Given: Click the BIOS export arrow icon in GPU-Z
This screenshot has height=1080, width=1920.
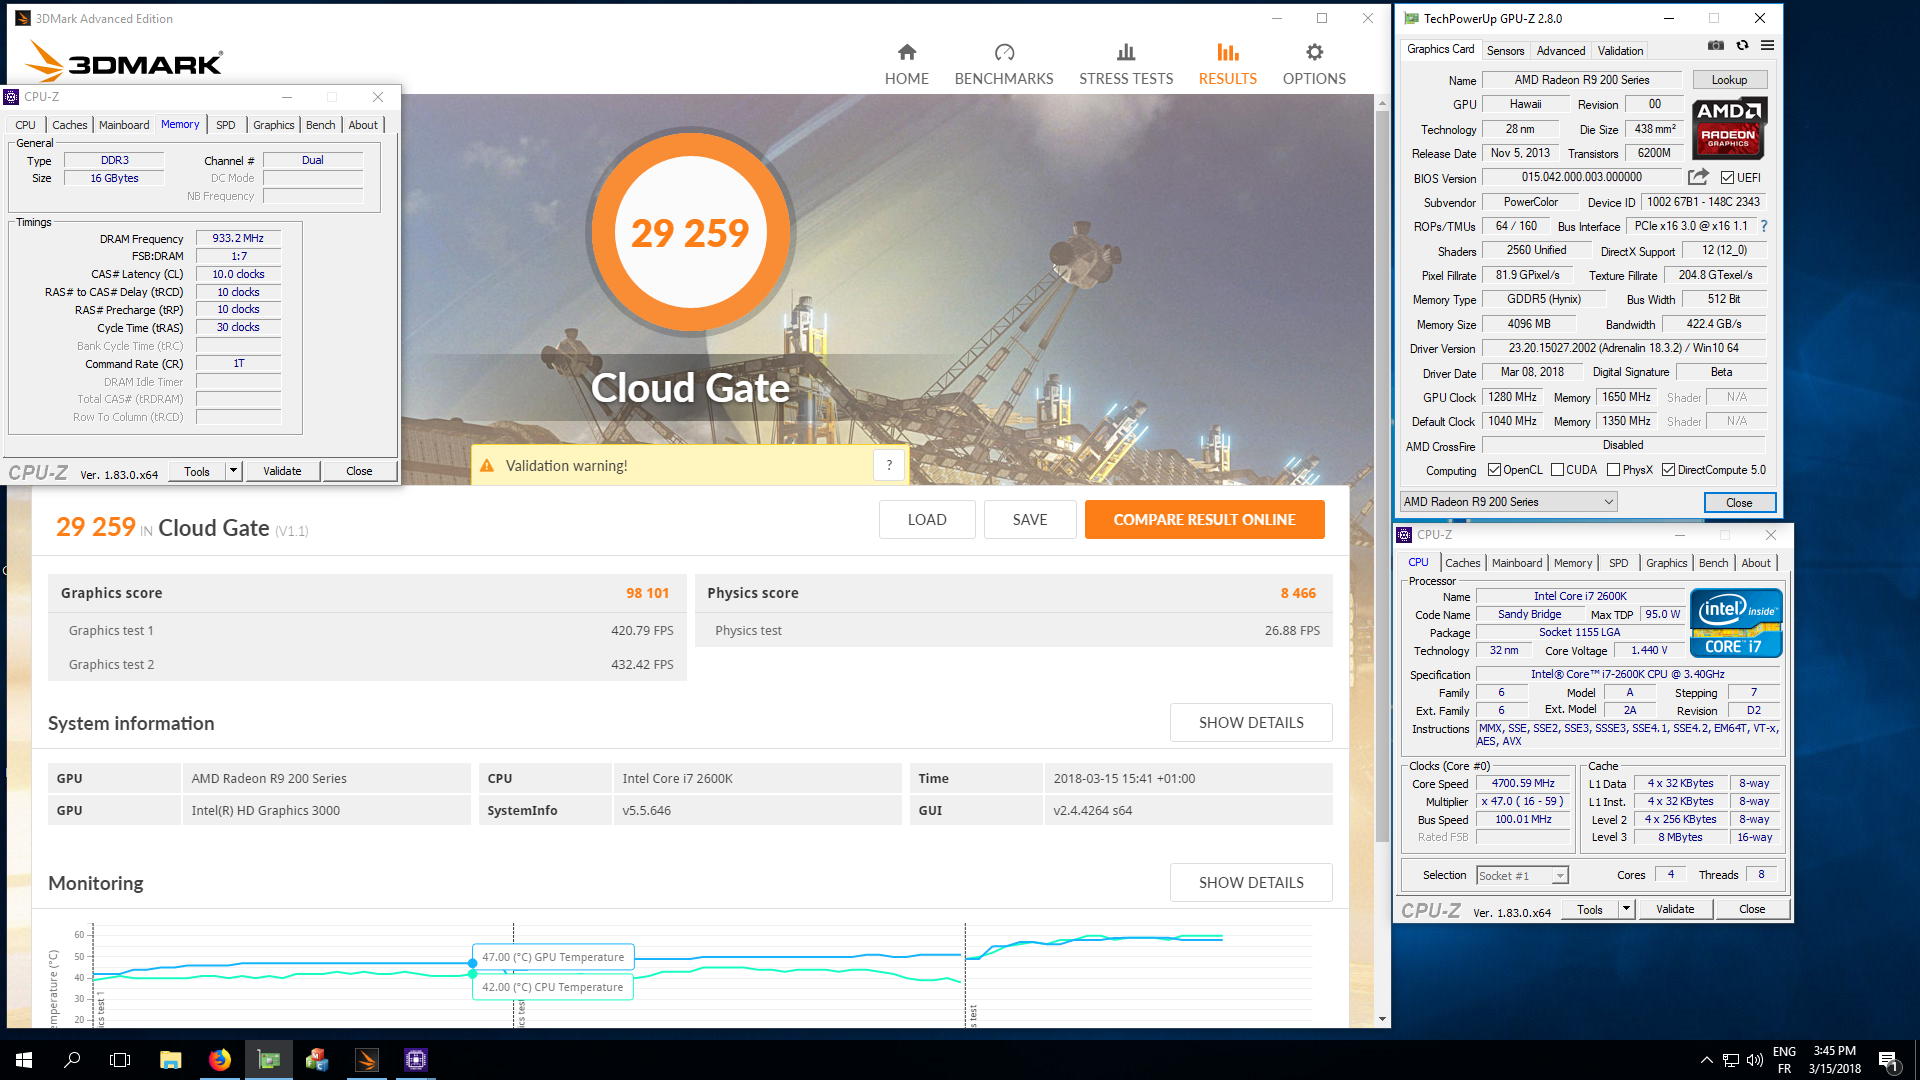Looking at the screenshot, I should 1698,177.
